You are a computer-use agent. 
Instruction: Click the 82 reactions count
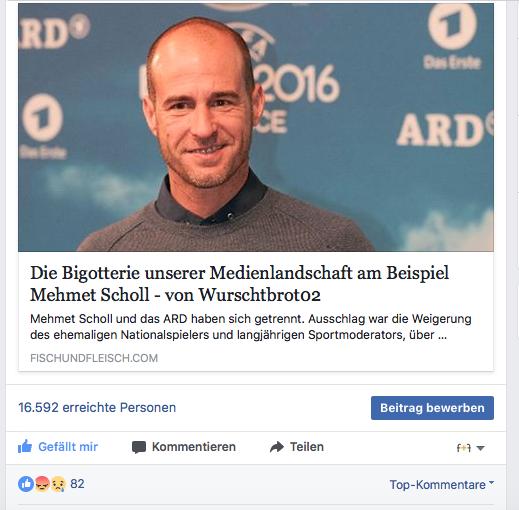(77, 484)
